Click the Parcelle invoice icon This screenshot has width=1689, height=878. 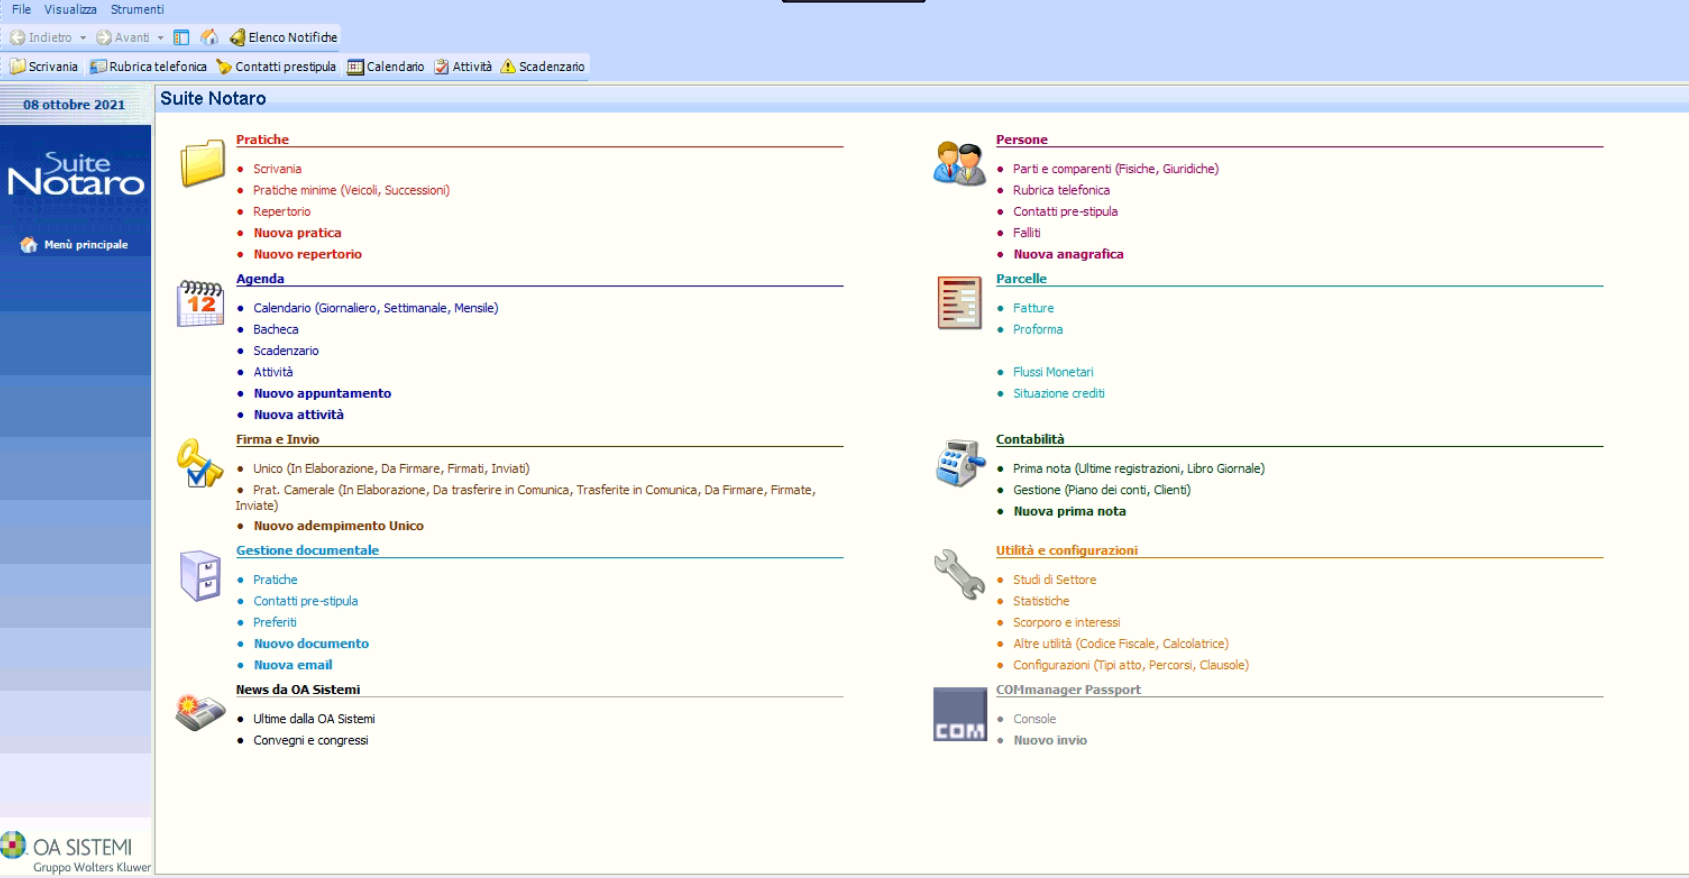(x=959, y=303)
